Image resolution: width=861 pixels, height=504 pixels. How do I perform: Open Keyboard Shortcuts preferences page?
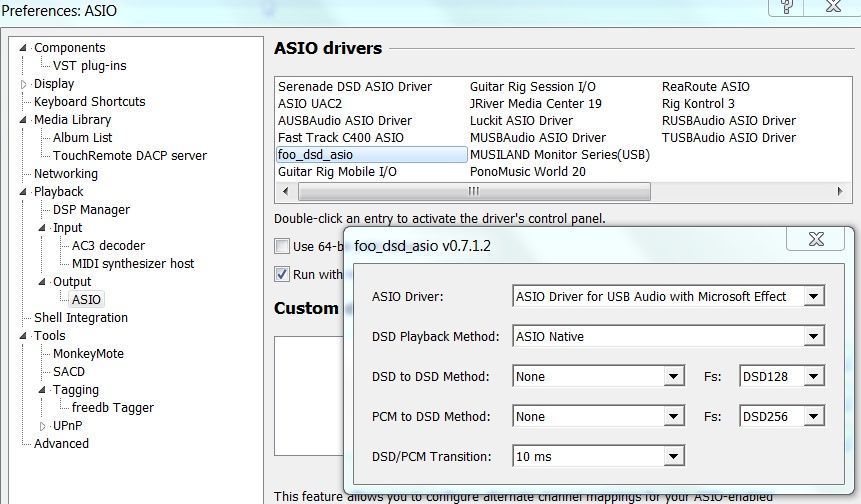click(90, 102)
